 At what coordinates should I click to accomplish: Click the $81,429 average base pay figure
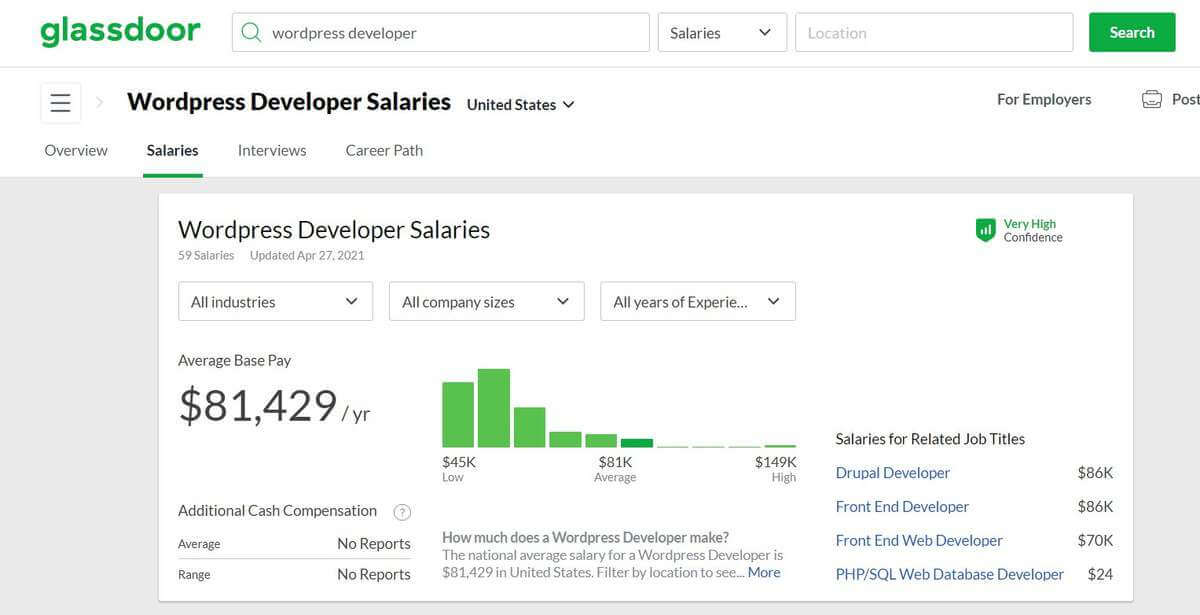tap(258, 405)
